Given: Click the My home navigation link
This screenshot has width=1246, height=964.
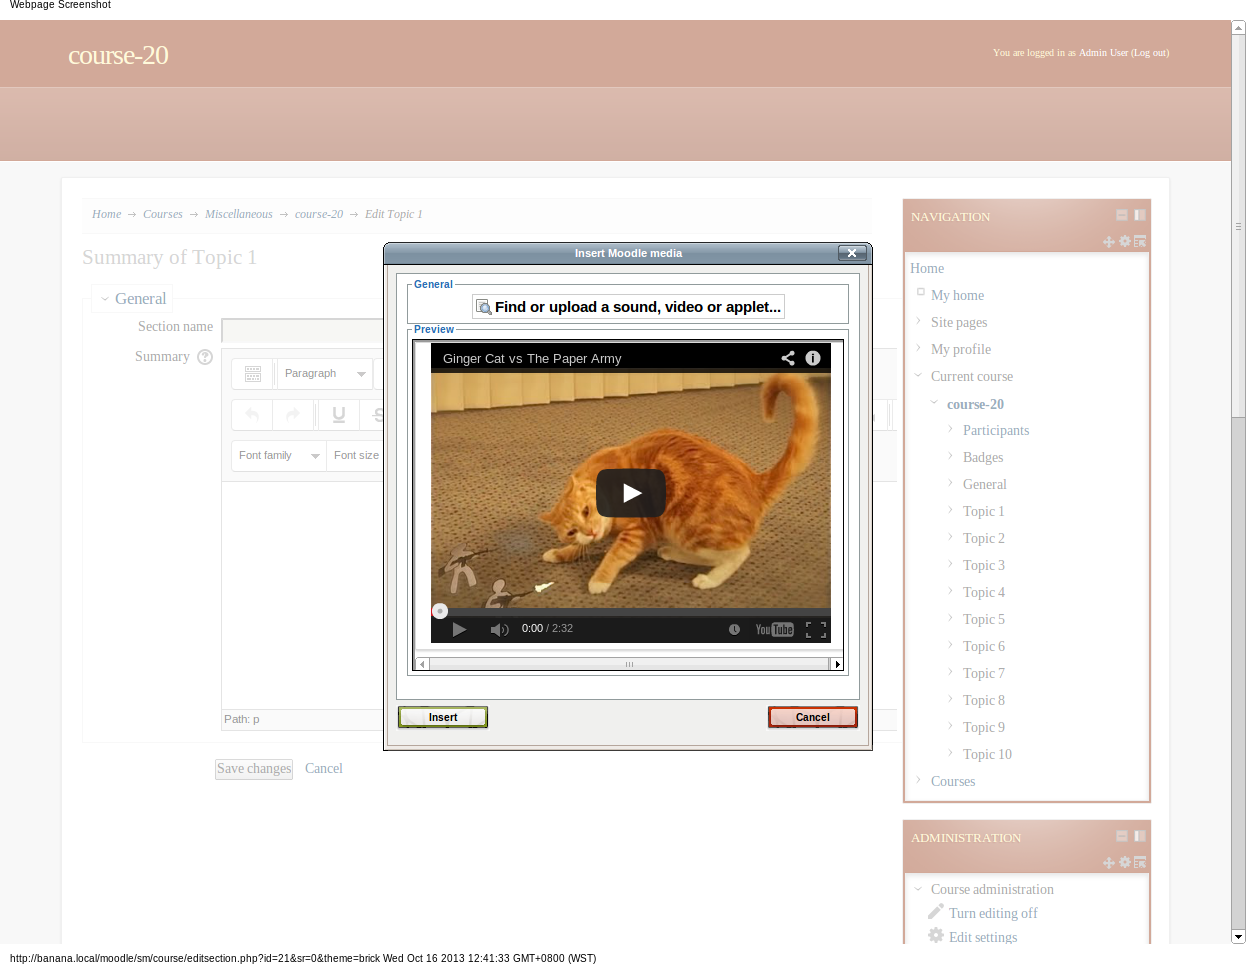Looking at the screenshot, I should click(x=957, y=295).
